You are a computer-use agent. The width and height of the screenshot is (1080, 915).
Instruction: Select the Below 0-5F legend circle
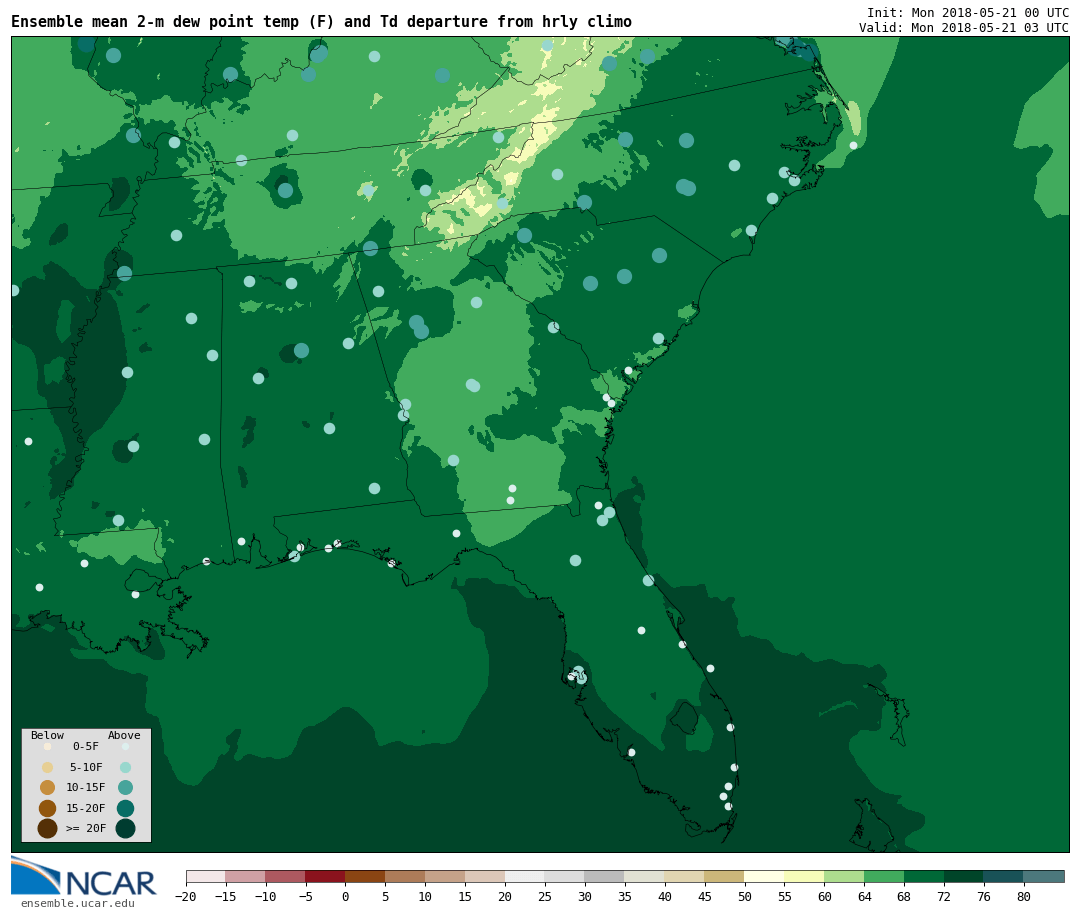click(x=48, y=746)
